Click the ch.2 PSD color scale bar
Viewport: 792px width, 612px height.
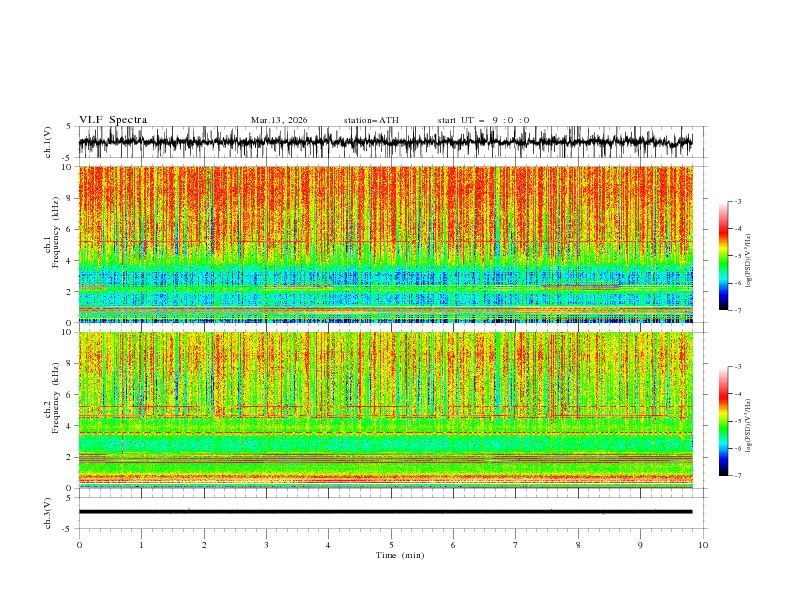pyautogui.click(x=723, y=421)
